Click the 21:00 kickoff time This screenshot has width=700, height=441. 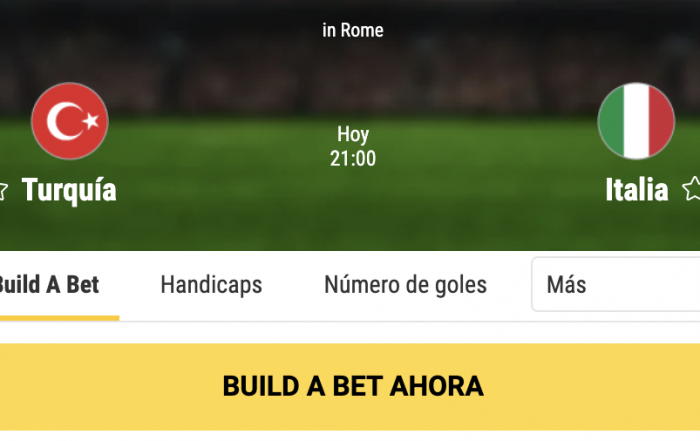tap(353, 158)
